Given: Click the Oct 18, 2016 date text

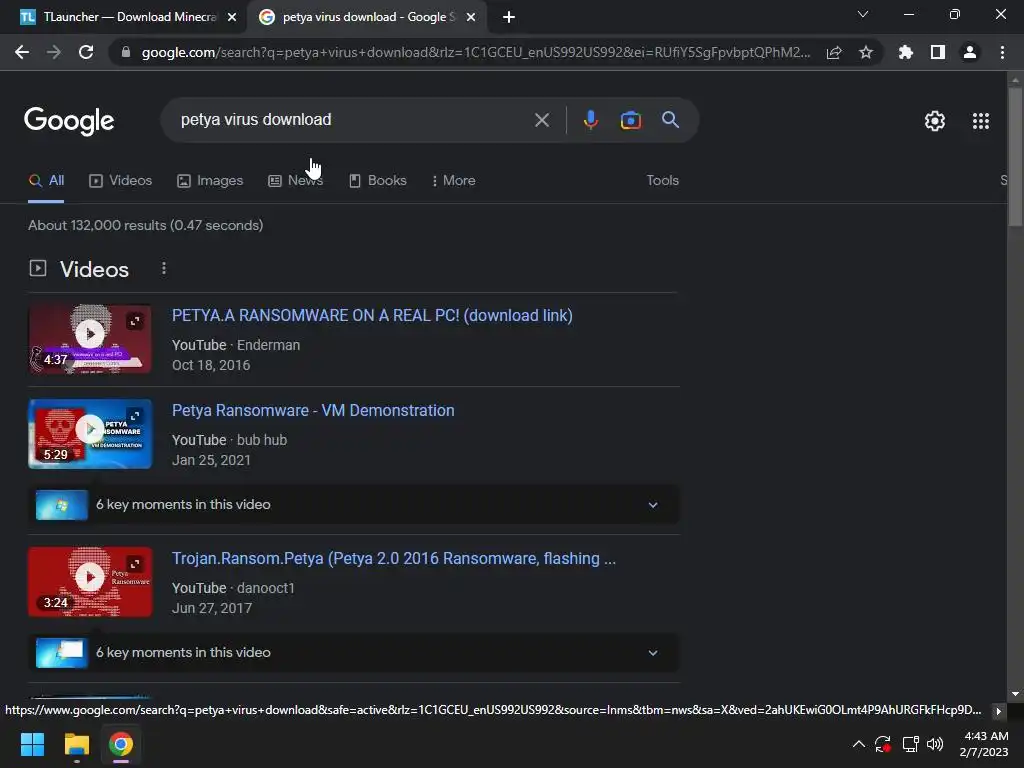Looking at the screenshot, I should [211, 365].
